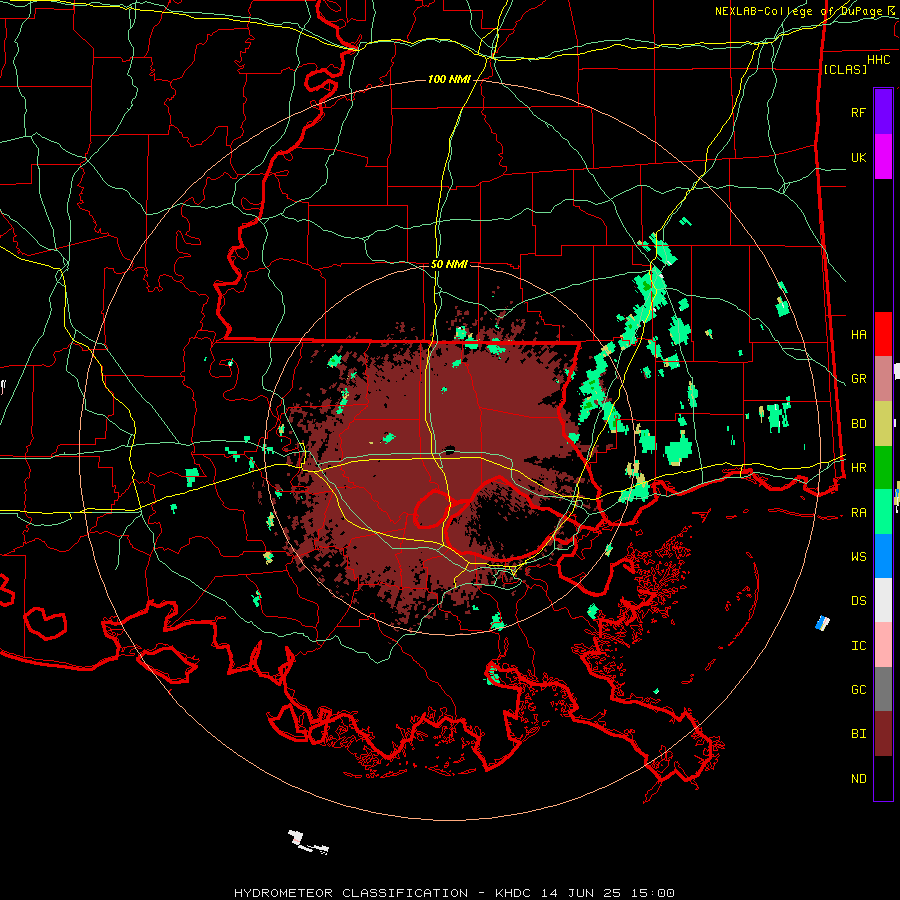Click the RF legend label

point(858,112)
